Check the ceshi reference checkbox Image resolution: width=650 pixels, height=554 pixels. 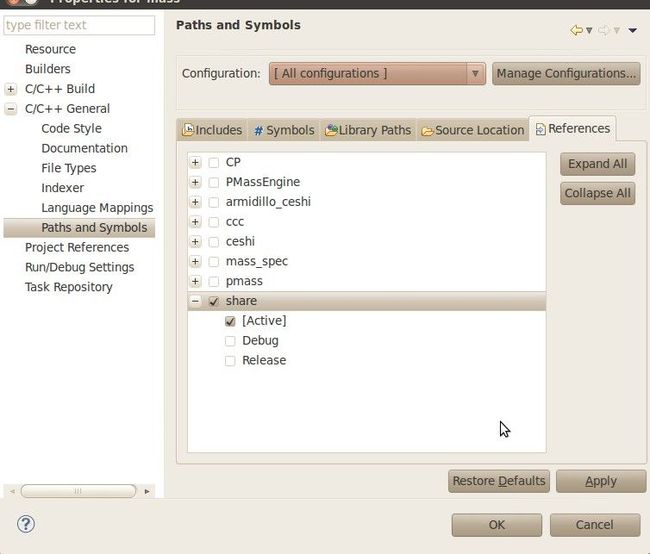pos(213,242)
